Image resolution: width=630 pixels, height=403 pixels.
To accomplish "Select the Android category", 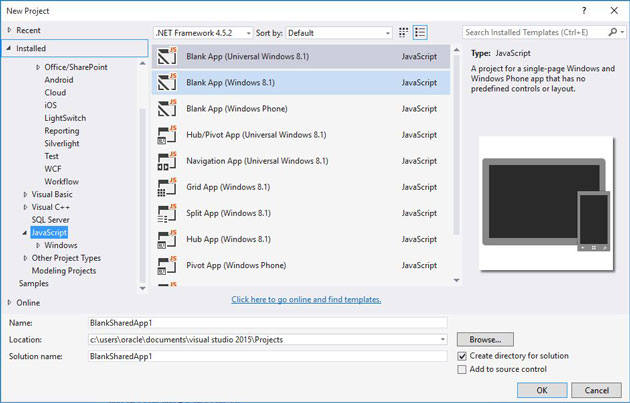I will [x=59, y=80].
